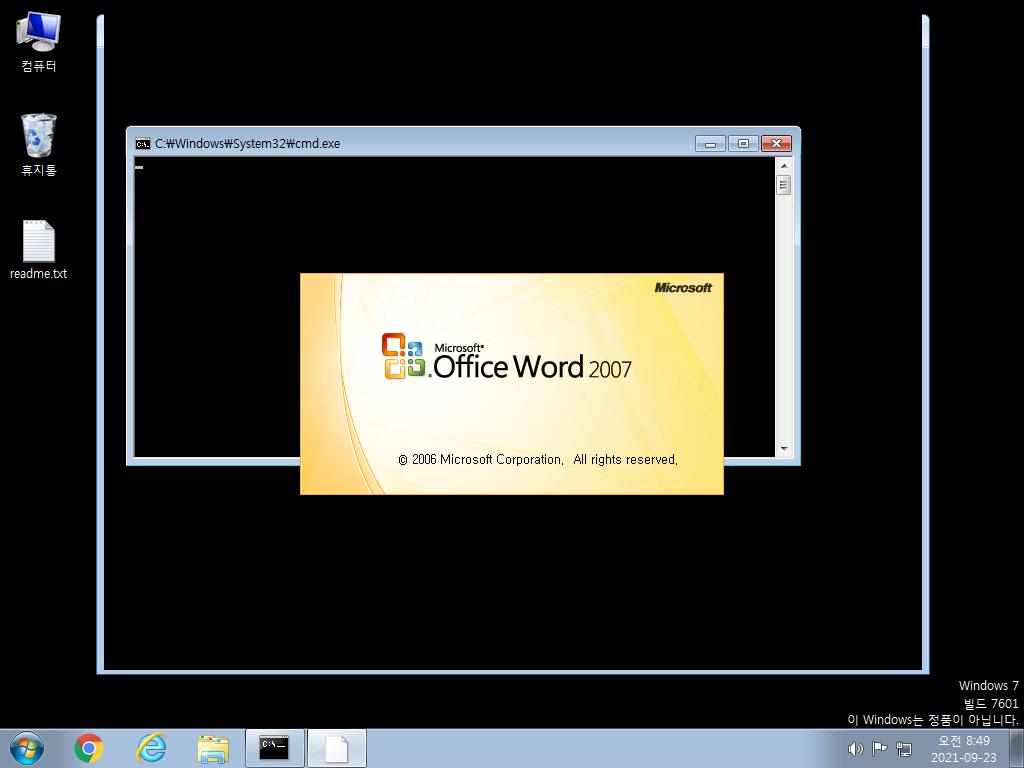Screen dimensions: 1024x768
Task: Click the cmd.exe scrollbar thumb
Action: click(x=784, y=185)
